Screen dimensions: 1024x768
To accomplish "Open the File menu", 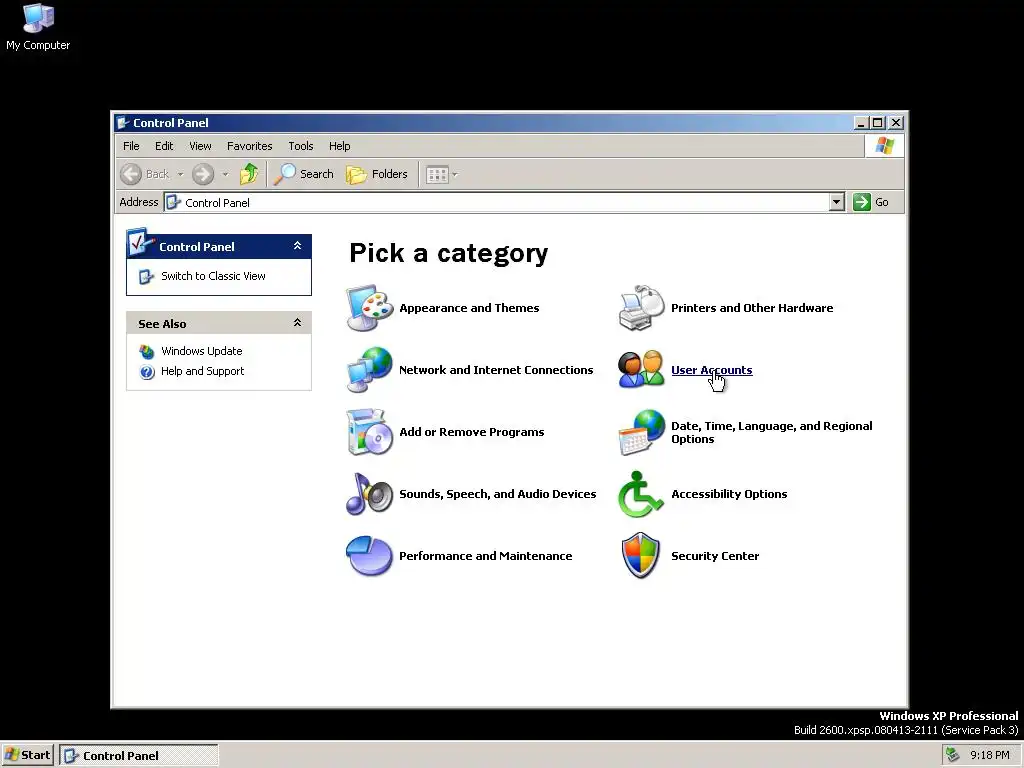I will [x=131, y=146].
